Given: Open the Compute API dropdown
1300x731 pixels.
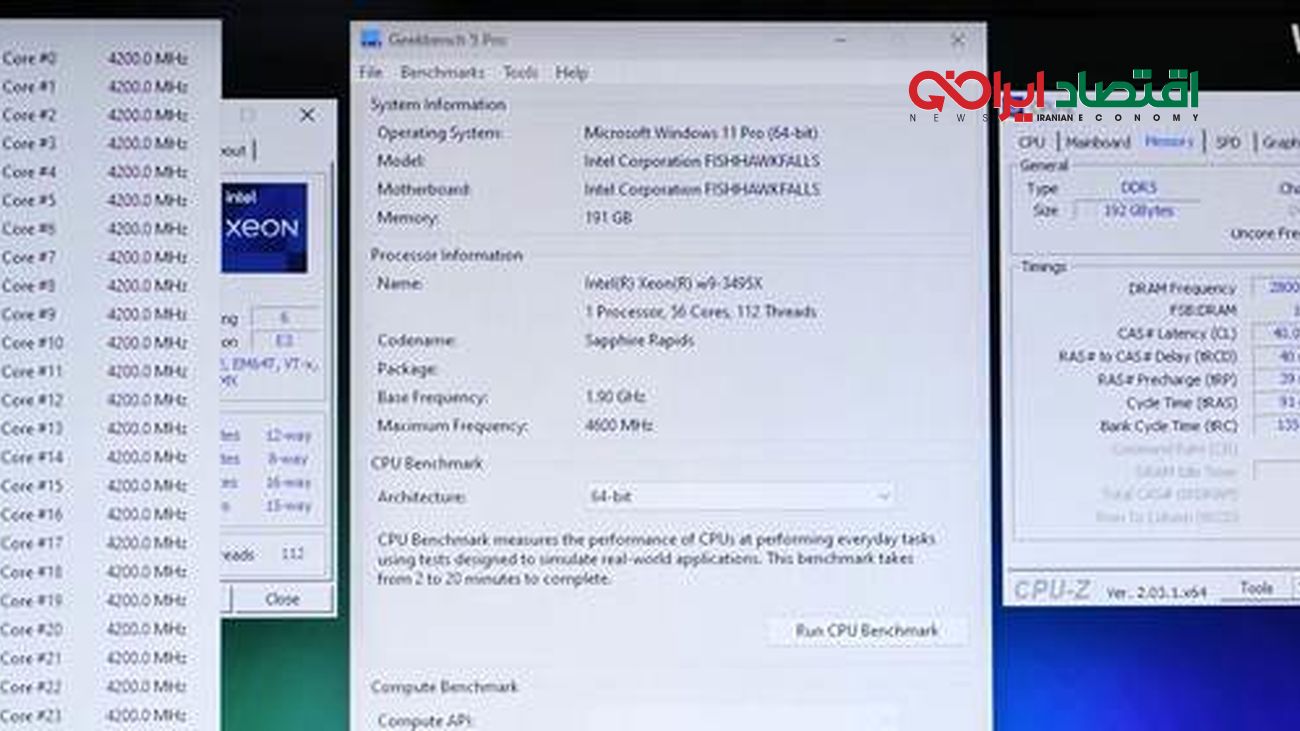Looking at the screenshot, I should pos(739,720).
